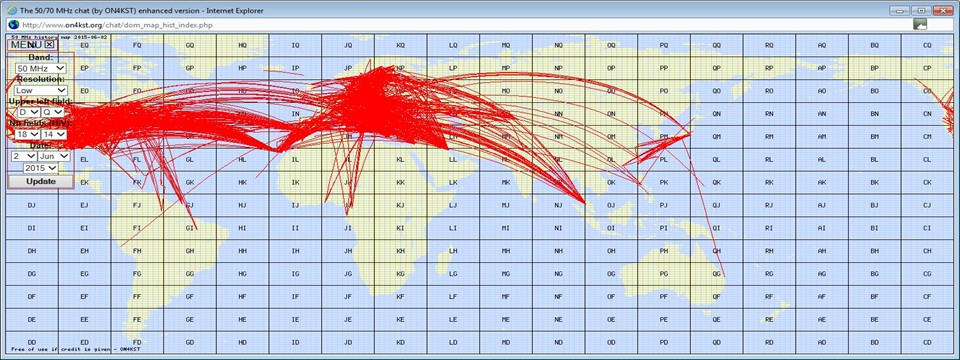Open the month dropdown showing Jun
Screen dimensions: 960x360
[x=54, y=156]
